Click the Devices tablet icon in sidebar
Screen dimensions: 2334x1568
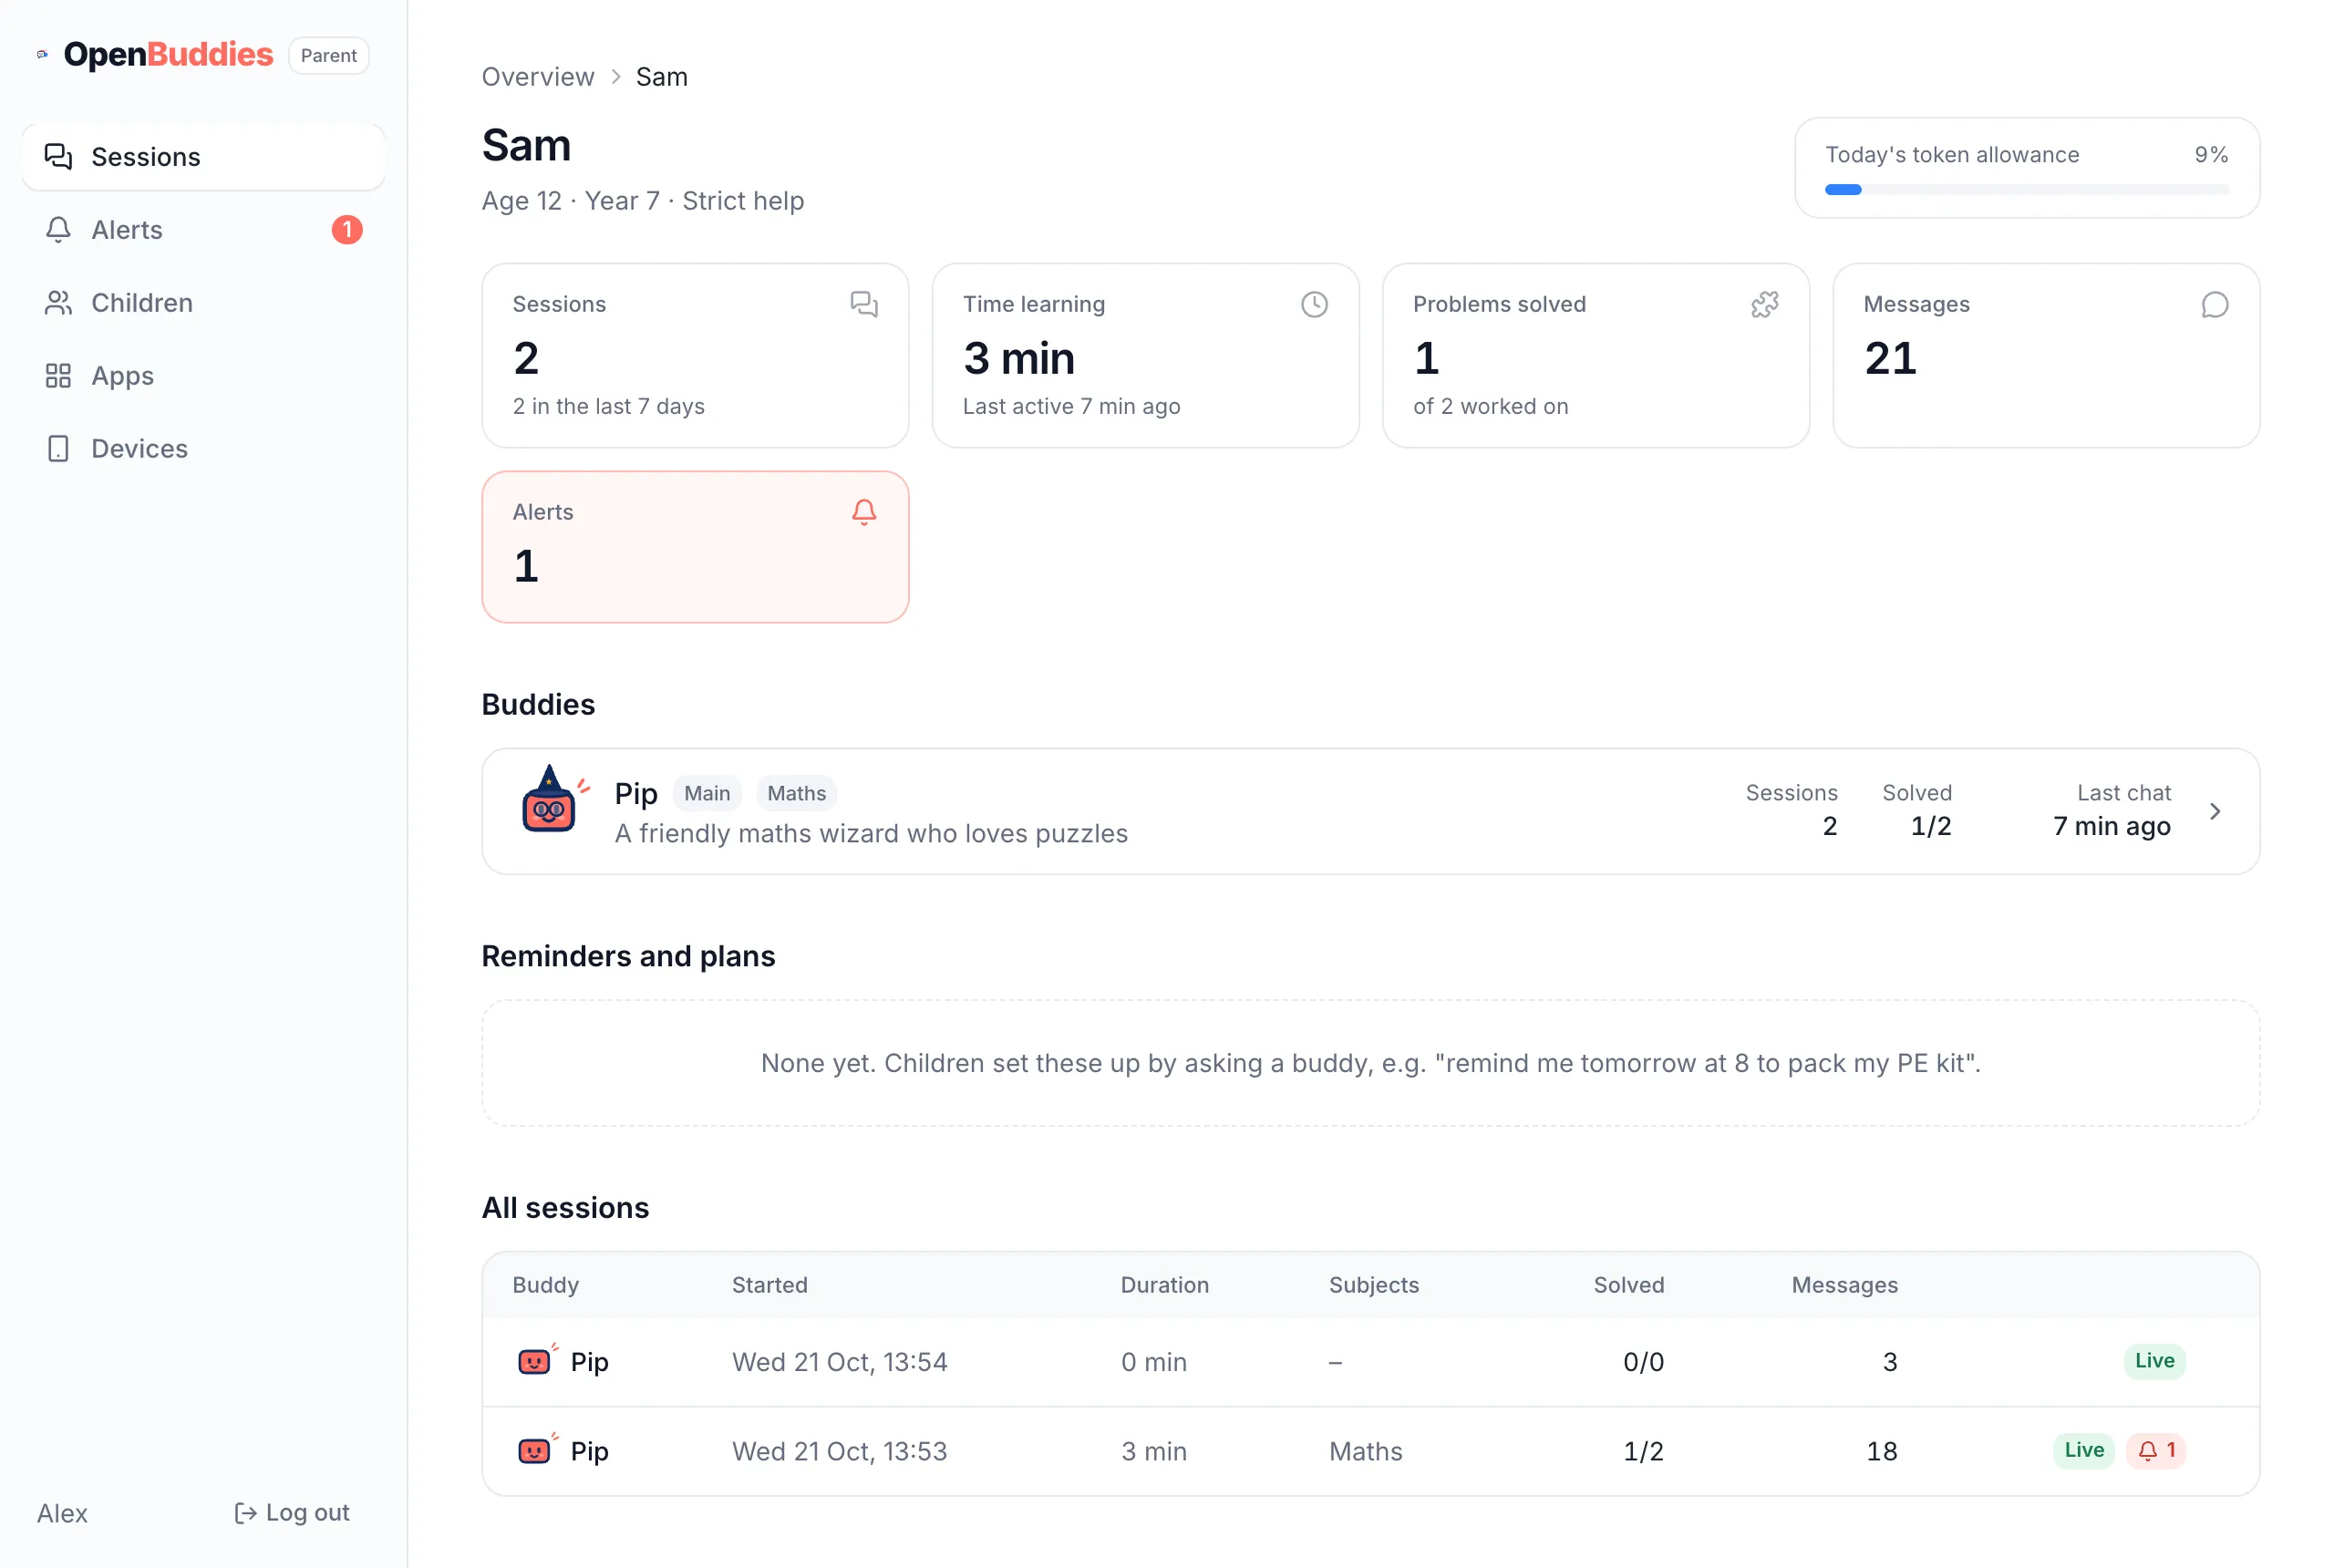point(58,449)
